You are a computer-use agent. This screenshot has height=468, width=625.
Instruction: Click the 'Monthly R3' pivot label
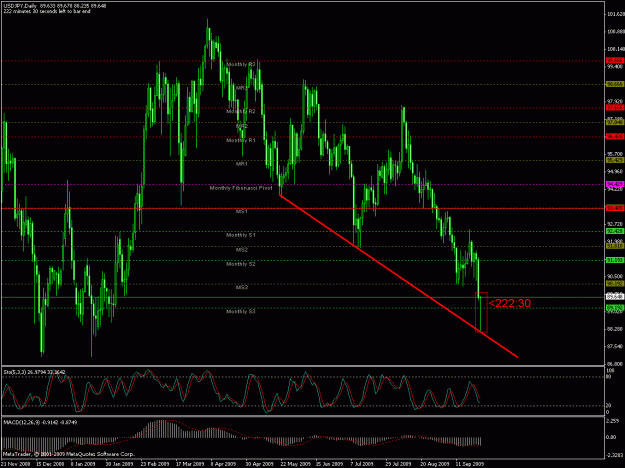tap(241, 64)
